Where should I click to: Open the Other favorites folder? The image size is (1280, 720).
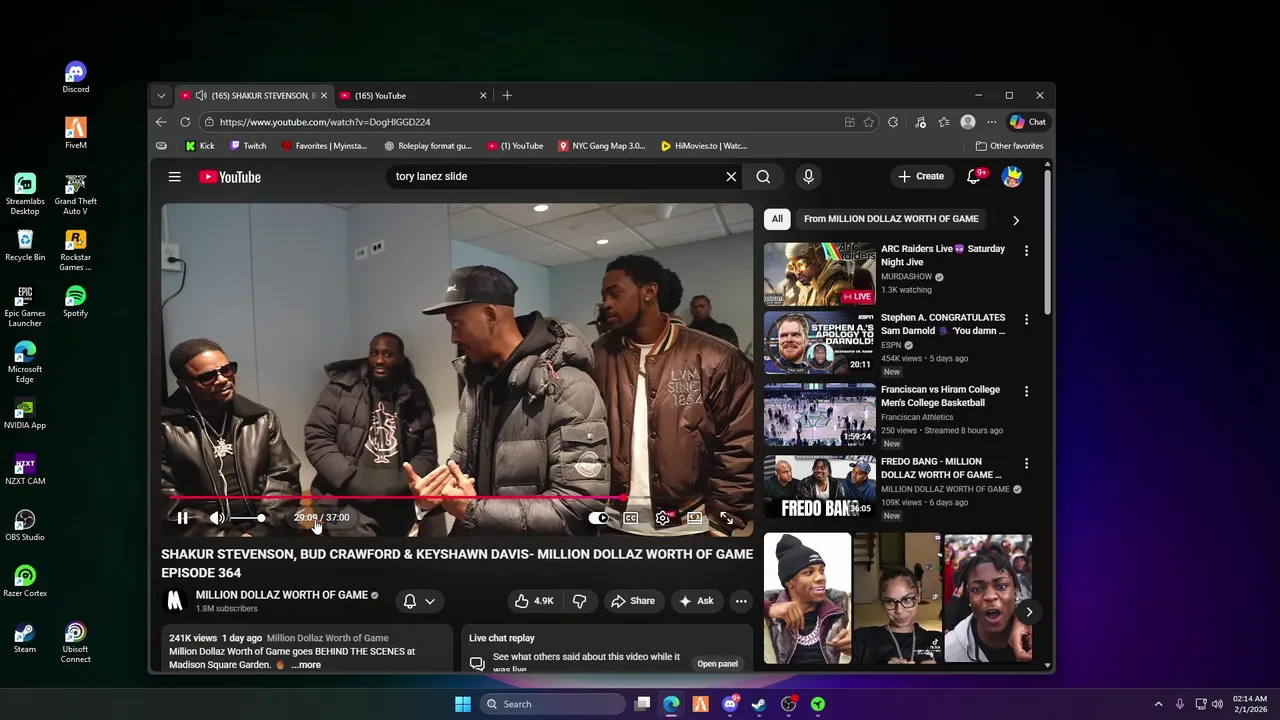(1009, 146)
